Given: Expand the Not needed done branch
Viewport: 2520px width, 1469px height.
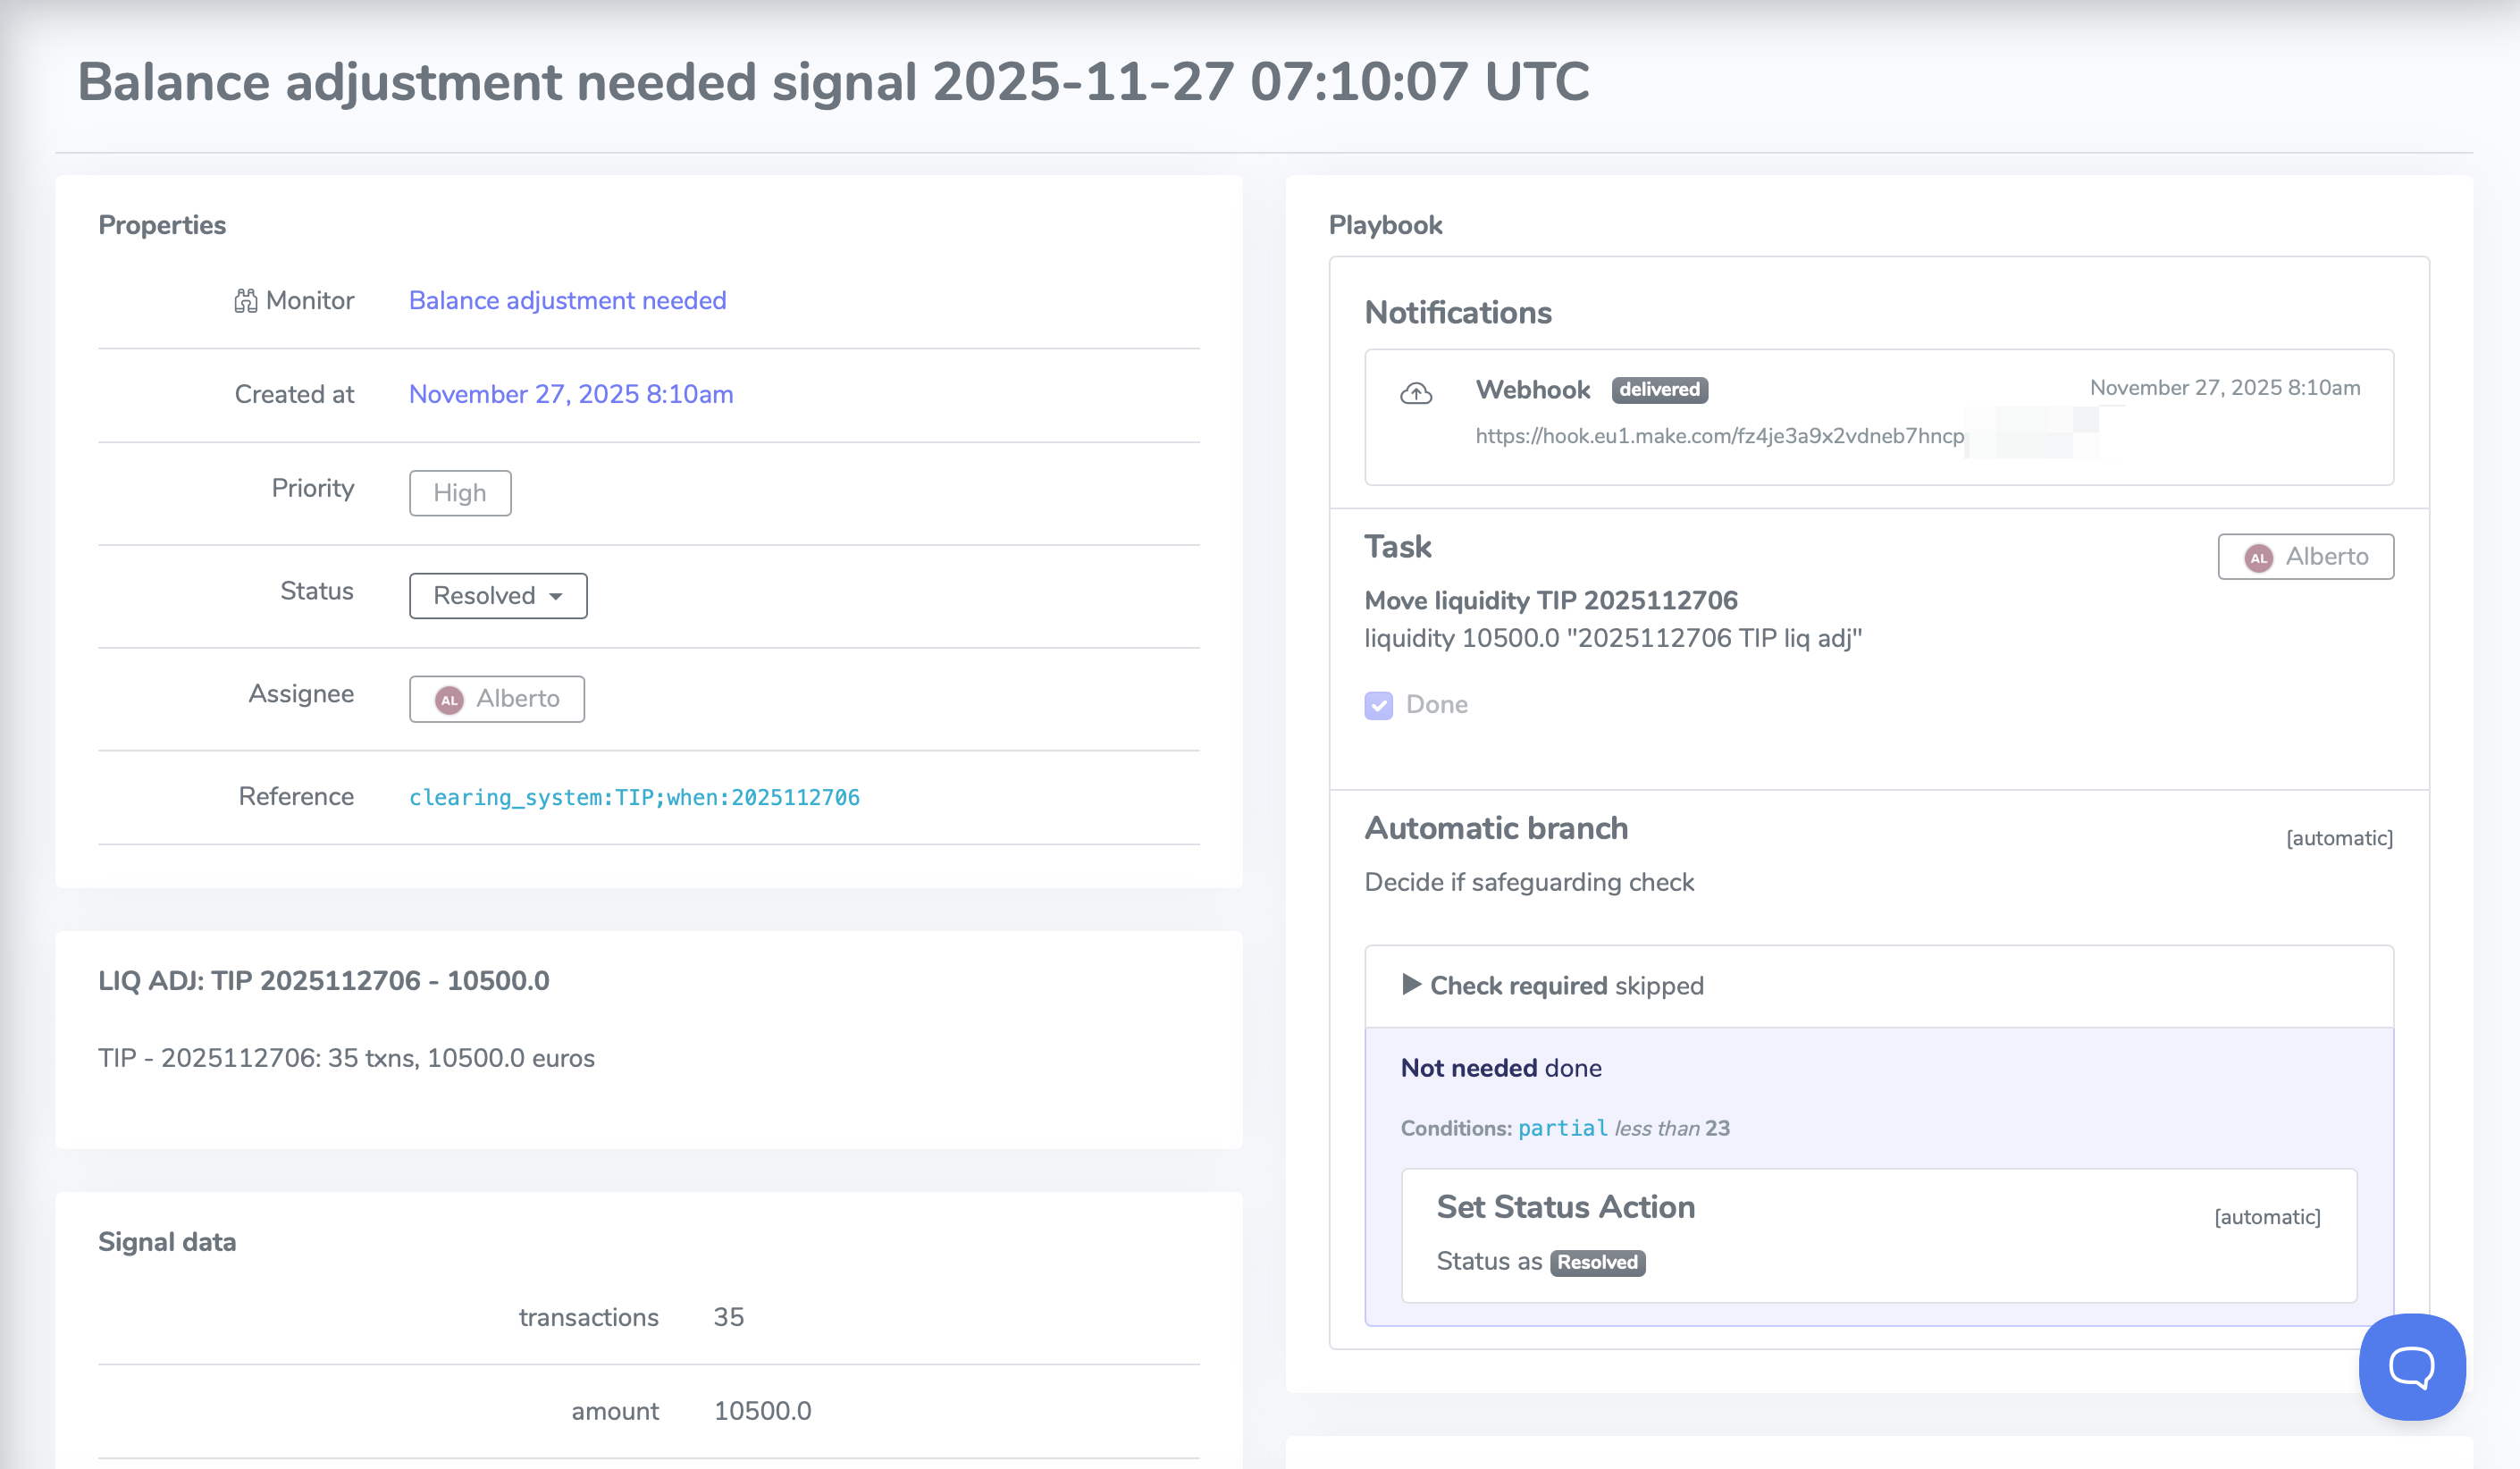Looking at the screenshot, I should click(x=1500, y=1067).
